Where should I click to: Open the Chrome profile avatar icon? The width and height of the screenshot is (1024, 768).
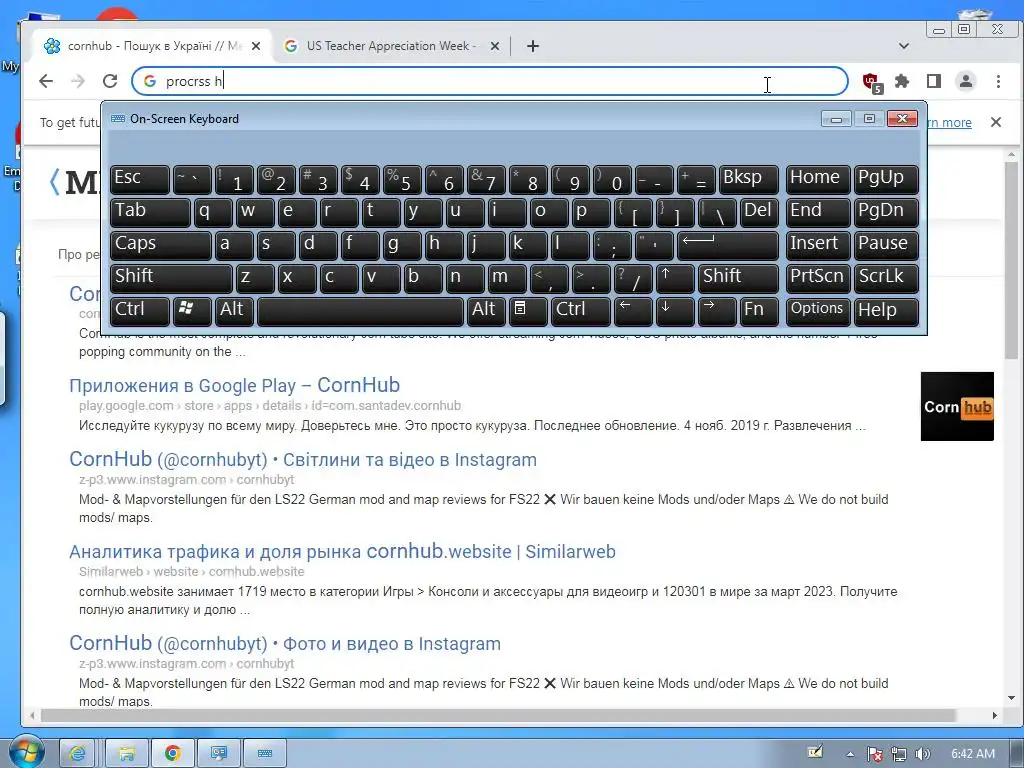pyautogui.click(x=966, y=81)
